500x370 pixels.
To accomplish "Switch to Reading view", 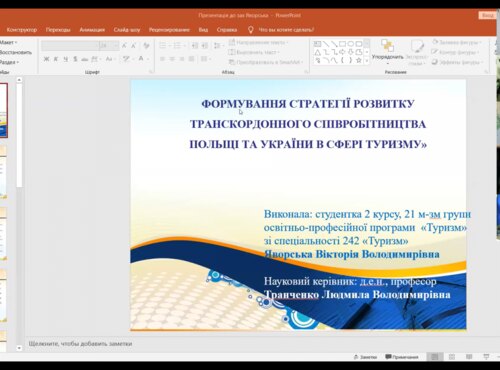I will [x=469, y=357].
